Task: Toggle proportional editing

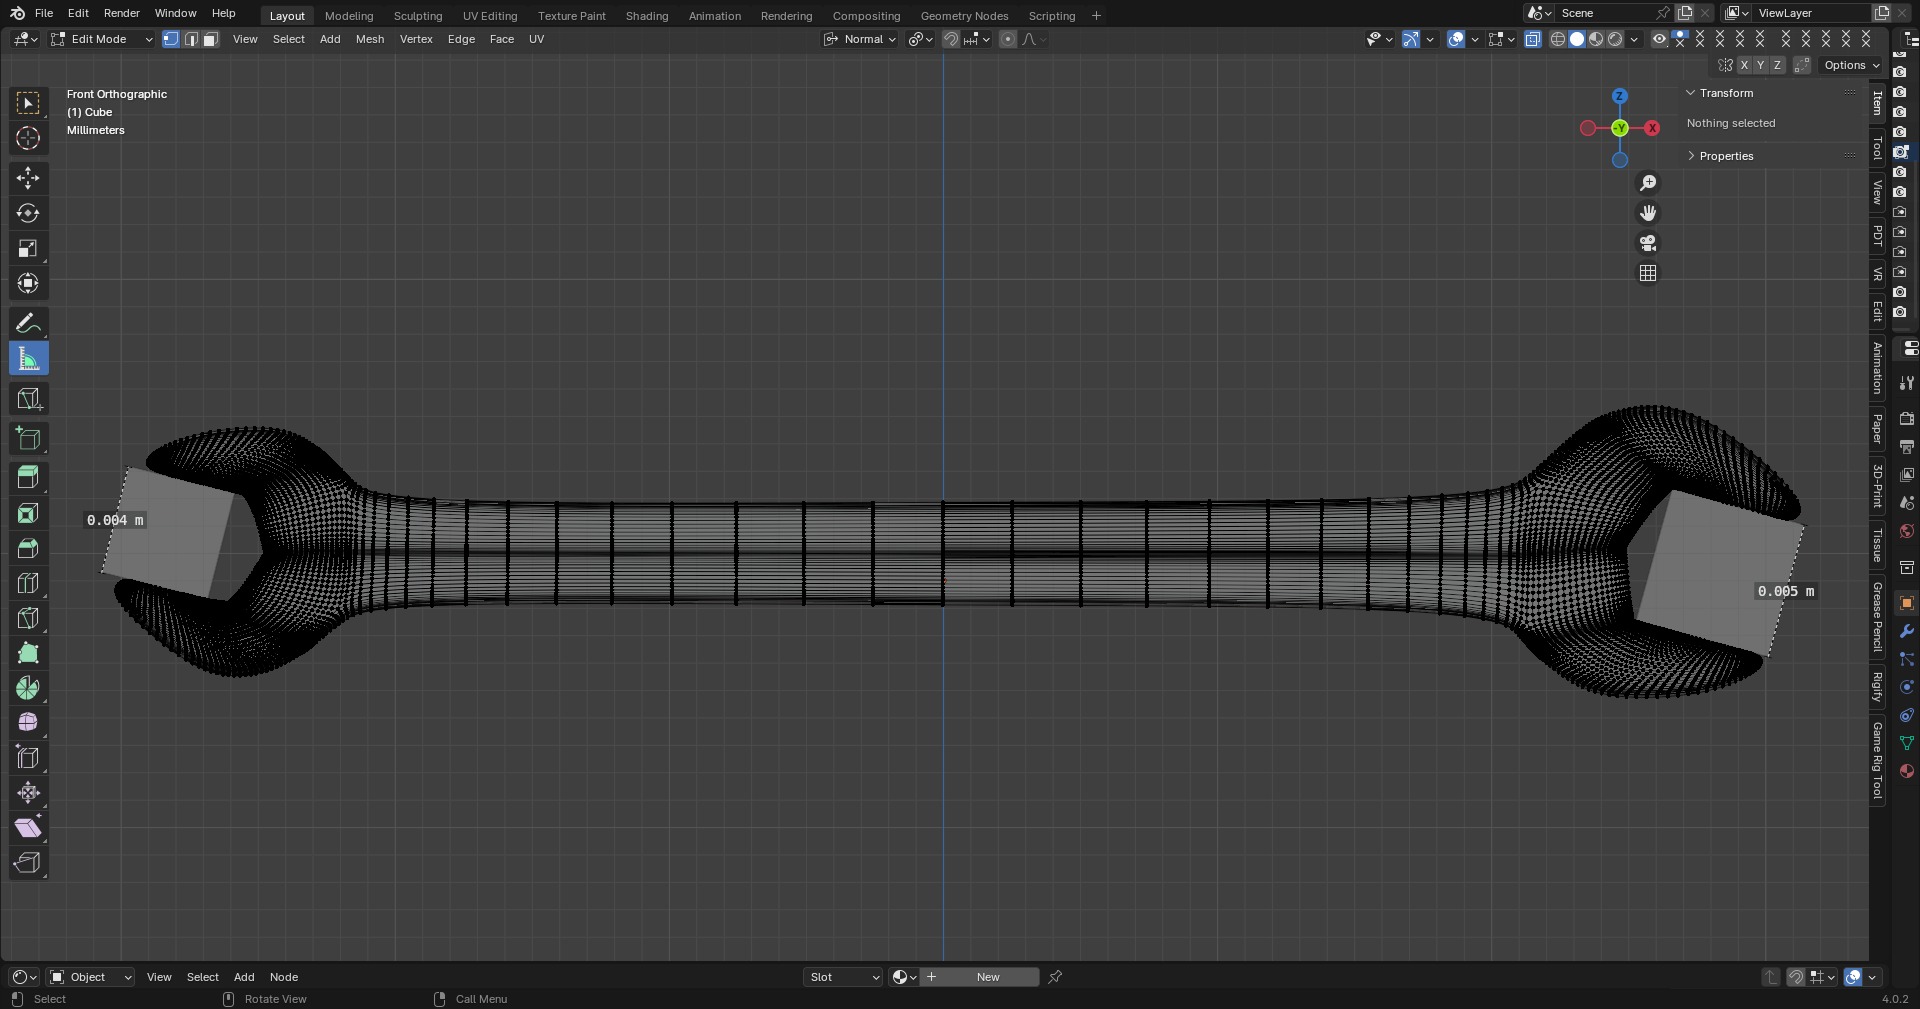Action: click(x=1008, y=39)
